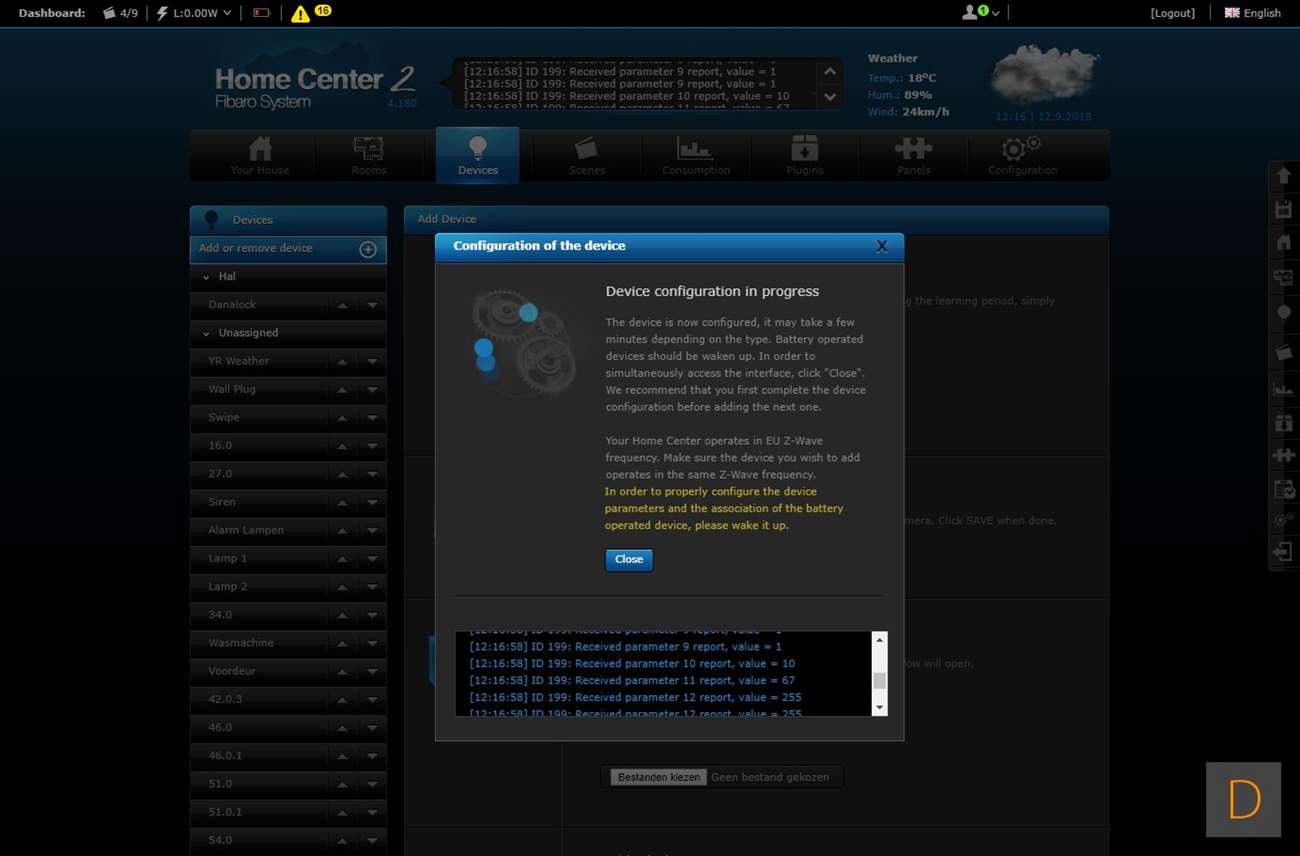The width and height of the screenshot is (1300, 856).
Task: Click the battery status icon in dashboard bar
Action: pos(261,13)
